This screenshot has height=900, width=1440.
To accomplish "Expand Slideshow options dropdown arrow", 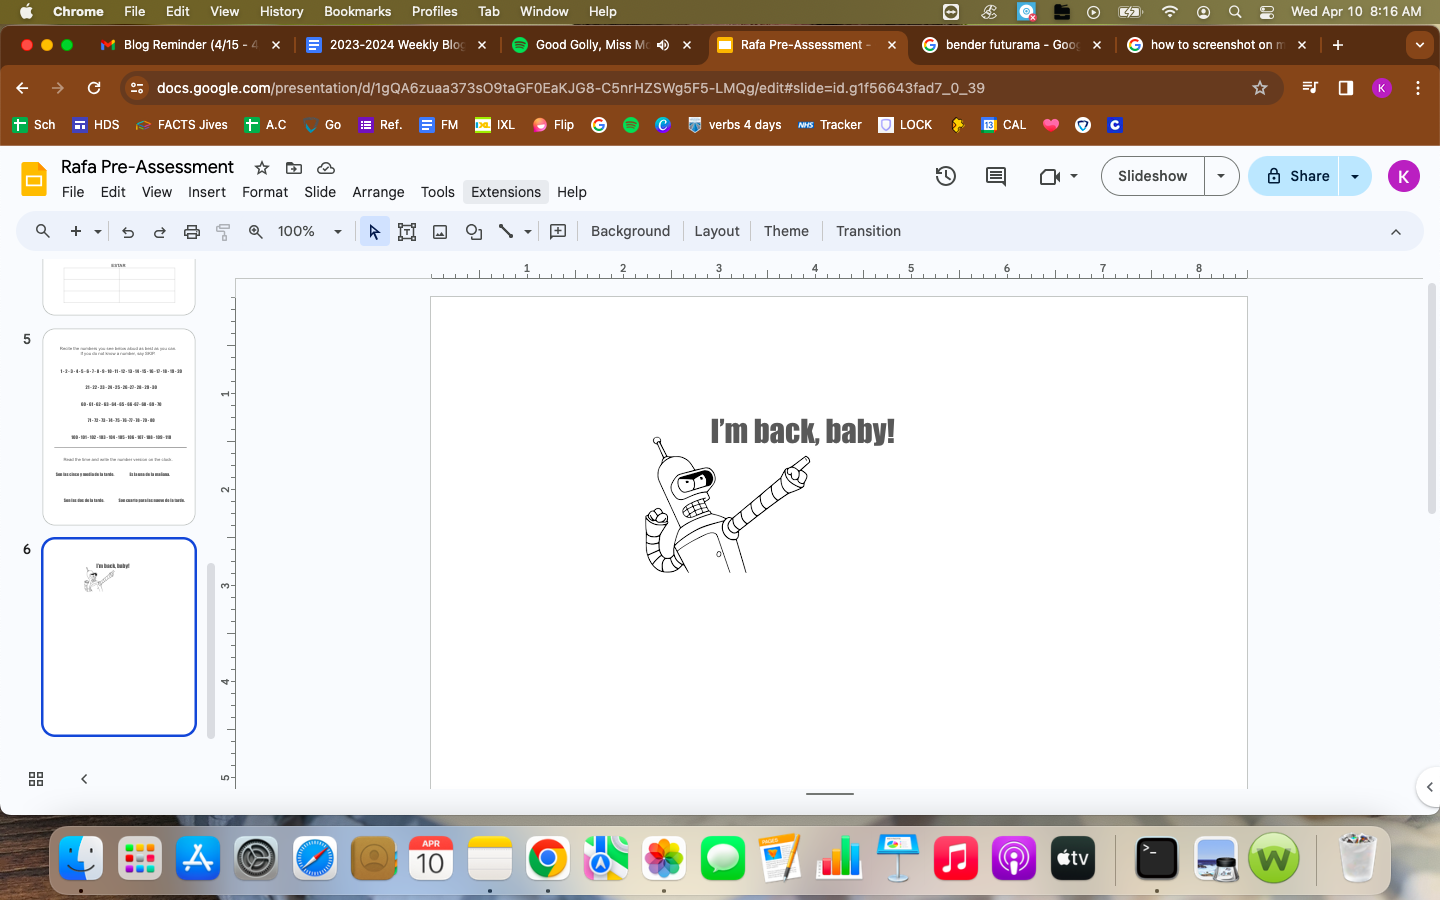I will 1221,176.
